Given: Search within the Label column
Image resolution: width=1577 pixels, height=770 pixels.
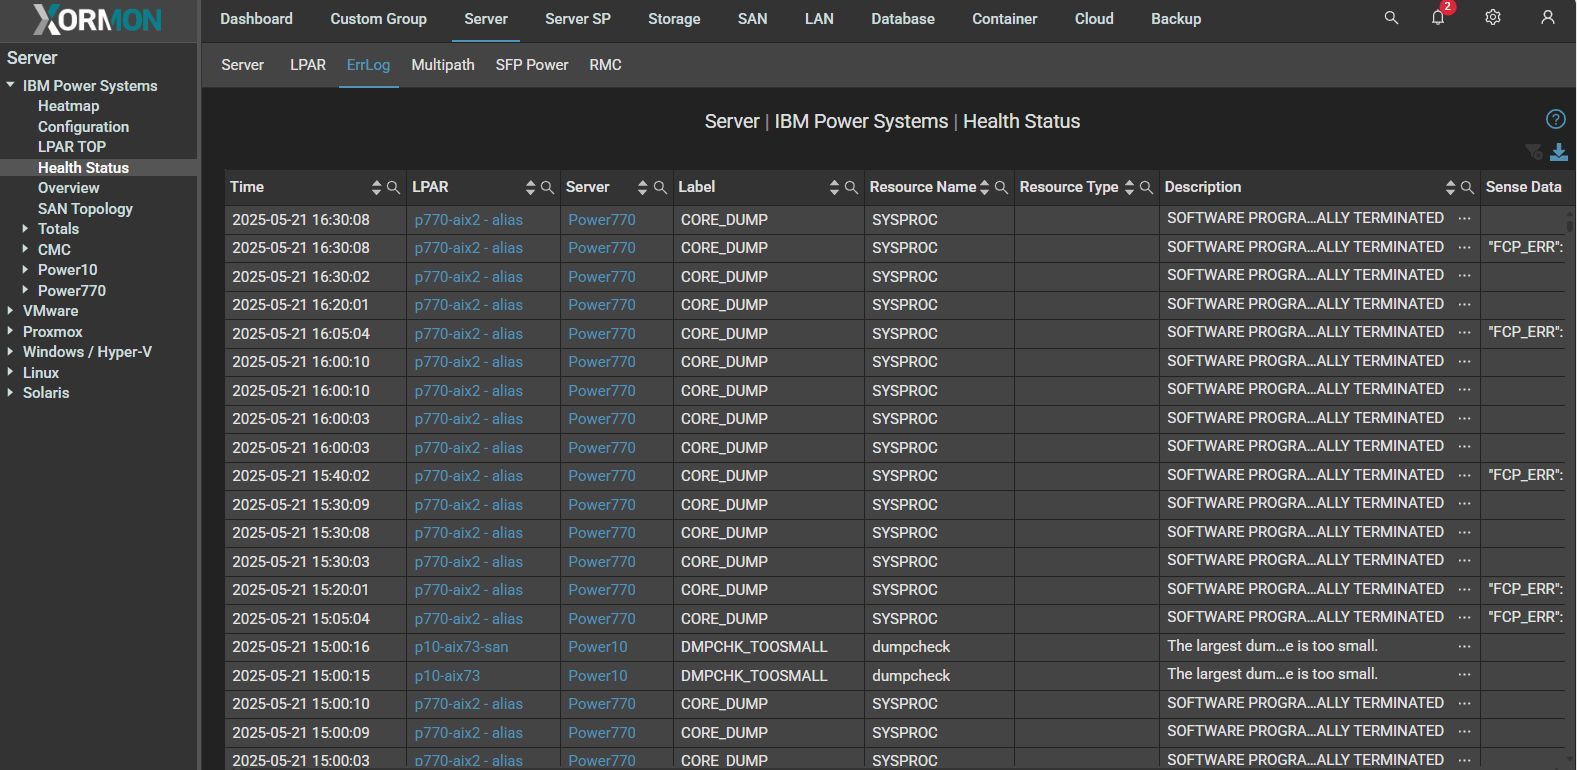Looking at the screenshot, I should (851, 187).
